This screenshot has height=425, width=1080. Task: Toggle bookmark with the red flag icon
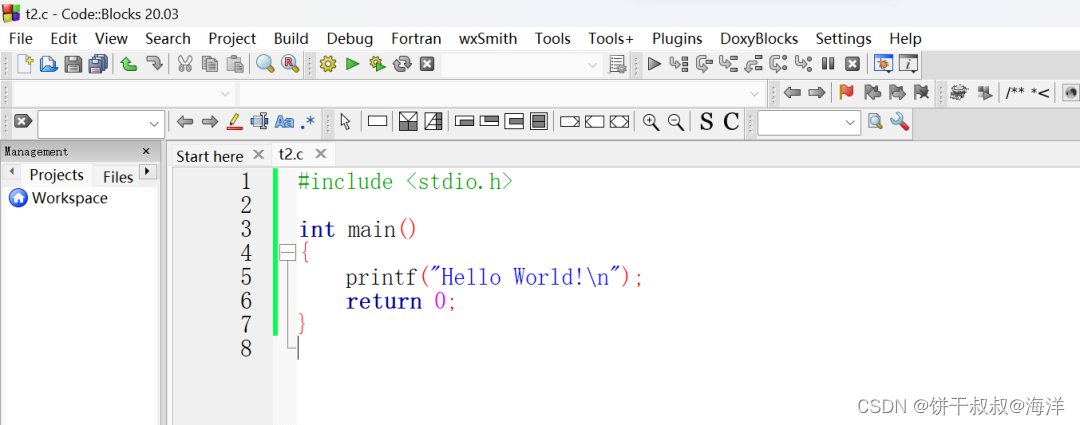[847, 92]
